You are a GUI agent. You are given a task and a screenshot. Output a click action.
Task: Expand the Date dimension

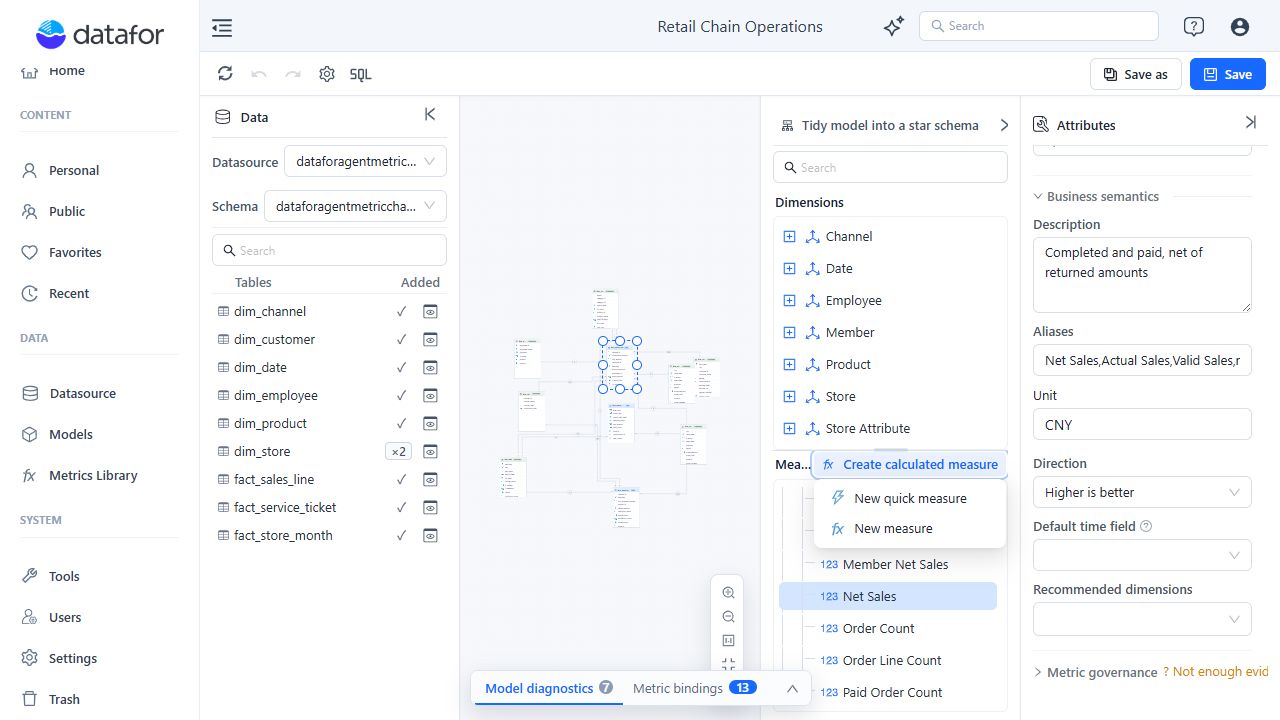click(789, 268)
